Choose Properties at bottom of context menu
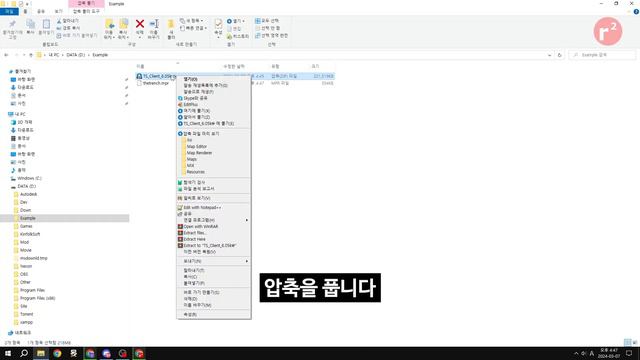Viewport: 640px width, 360px height. tap(190, 315)
